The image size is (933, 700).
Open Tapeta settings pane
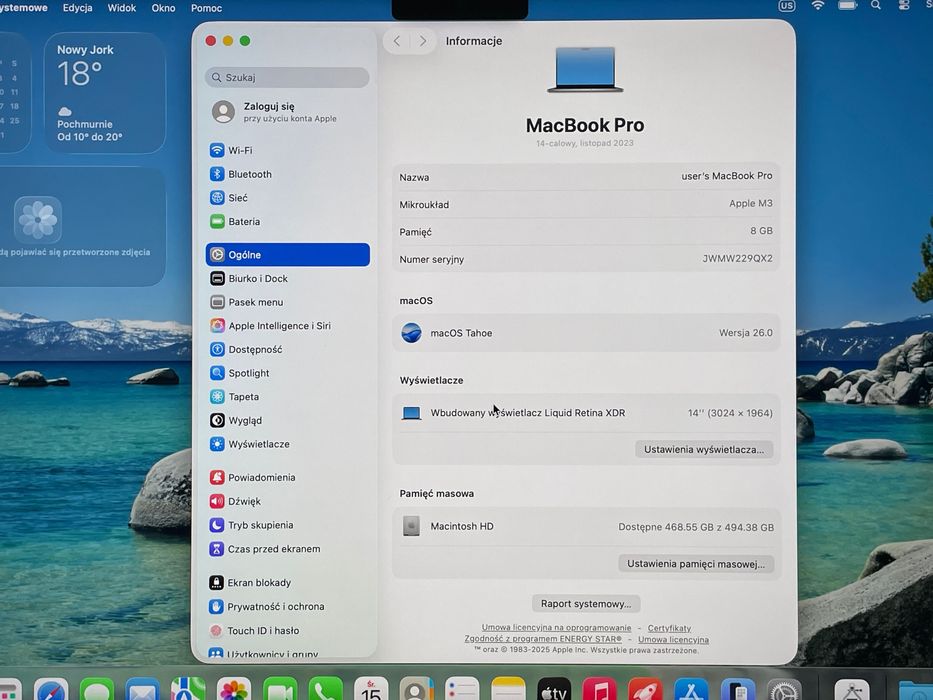(x=234, y=397)
